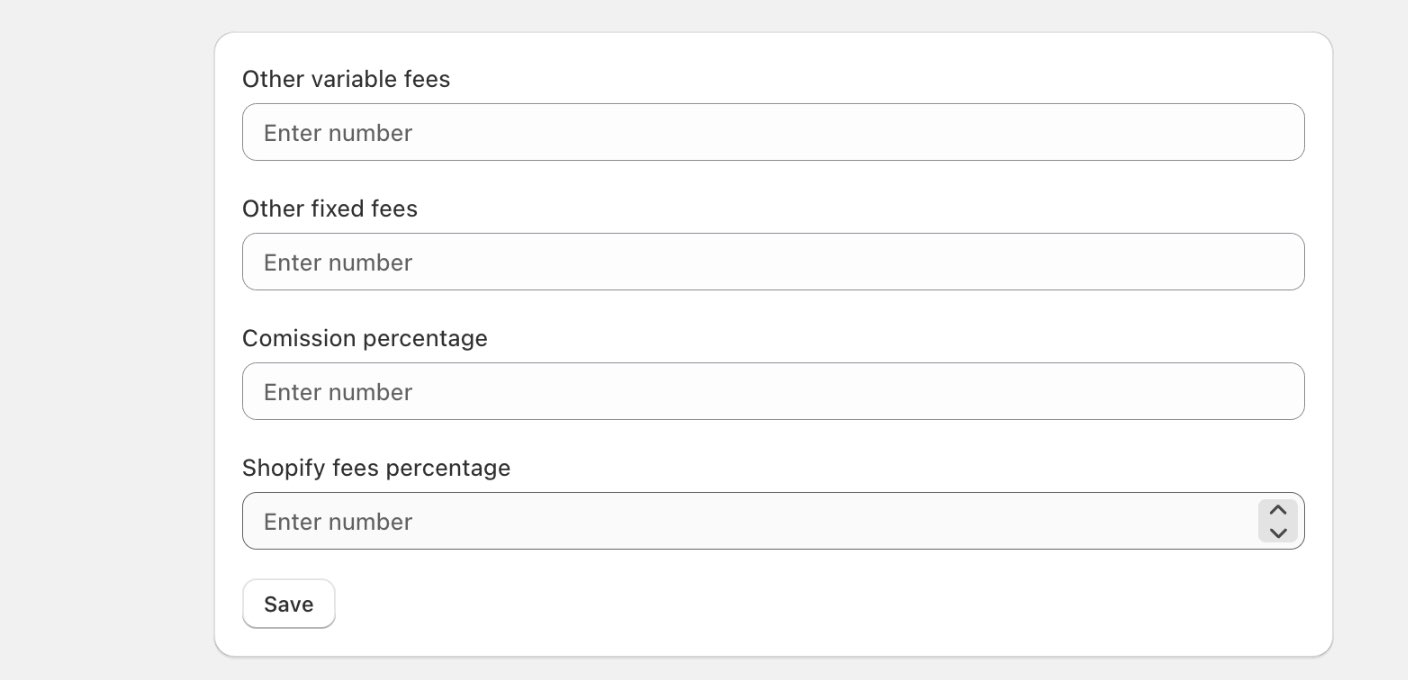1408x680 pixels.
Task: Focus the Other fixed fees input field
Action: 773,262
